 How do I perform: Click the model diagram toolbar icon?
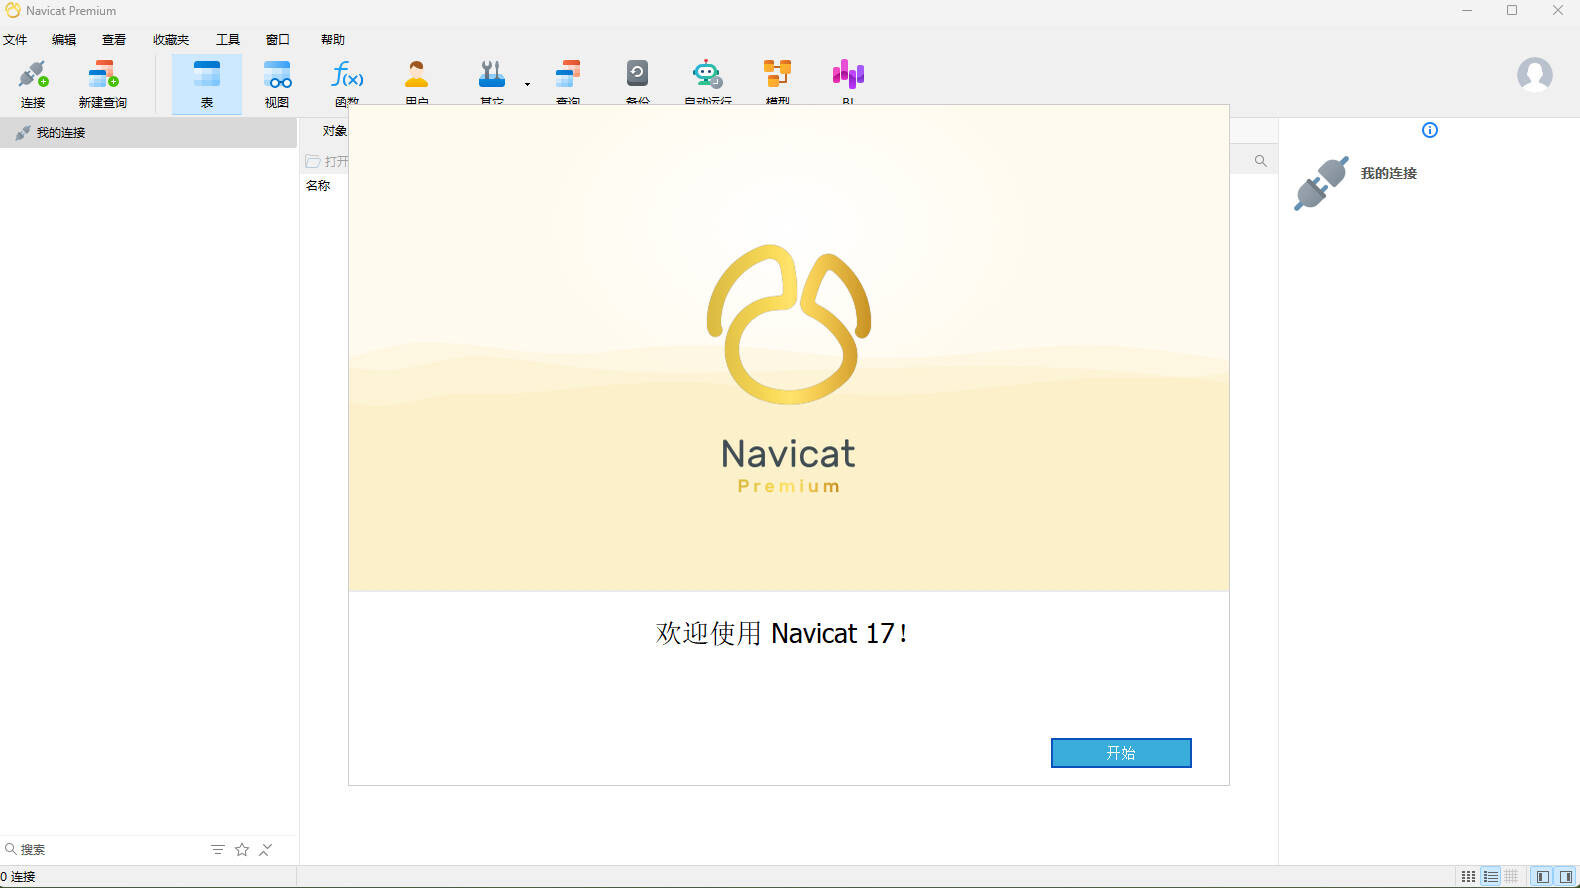pos(777,75)
